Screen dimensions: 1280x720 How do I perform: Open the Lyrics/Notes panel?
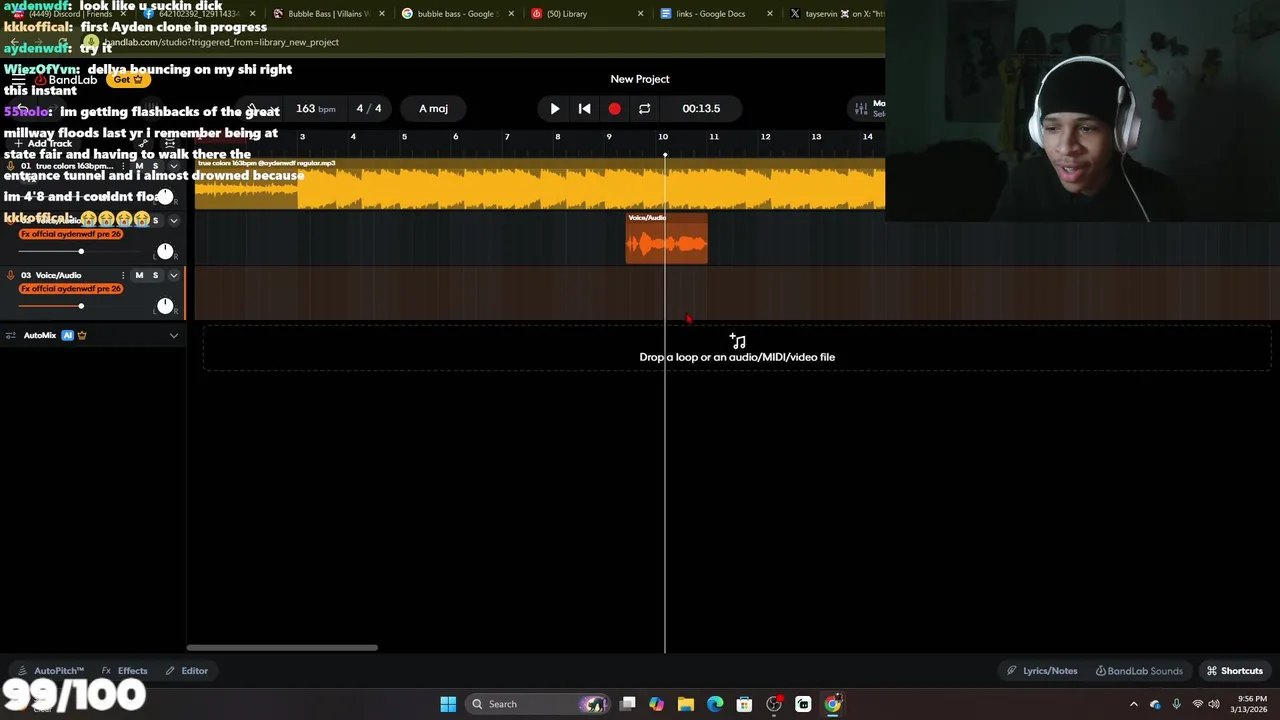click(x=1042, y=671)
